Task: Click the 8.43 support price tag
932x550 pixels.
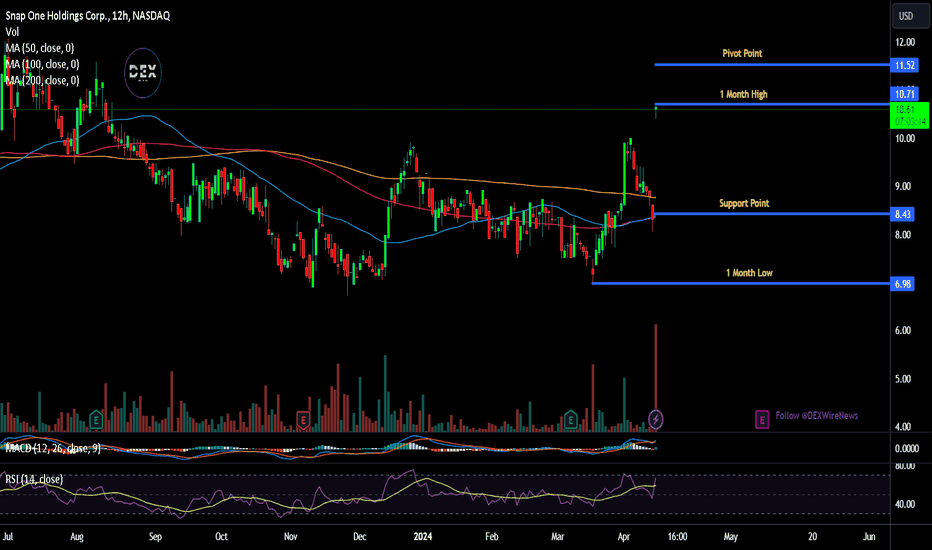Action: [903, 214]
